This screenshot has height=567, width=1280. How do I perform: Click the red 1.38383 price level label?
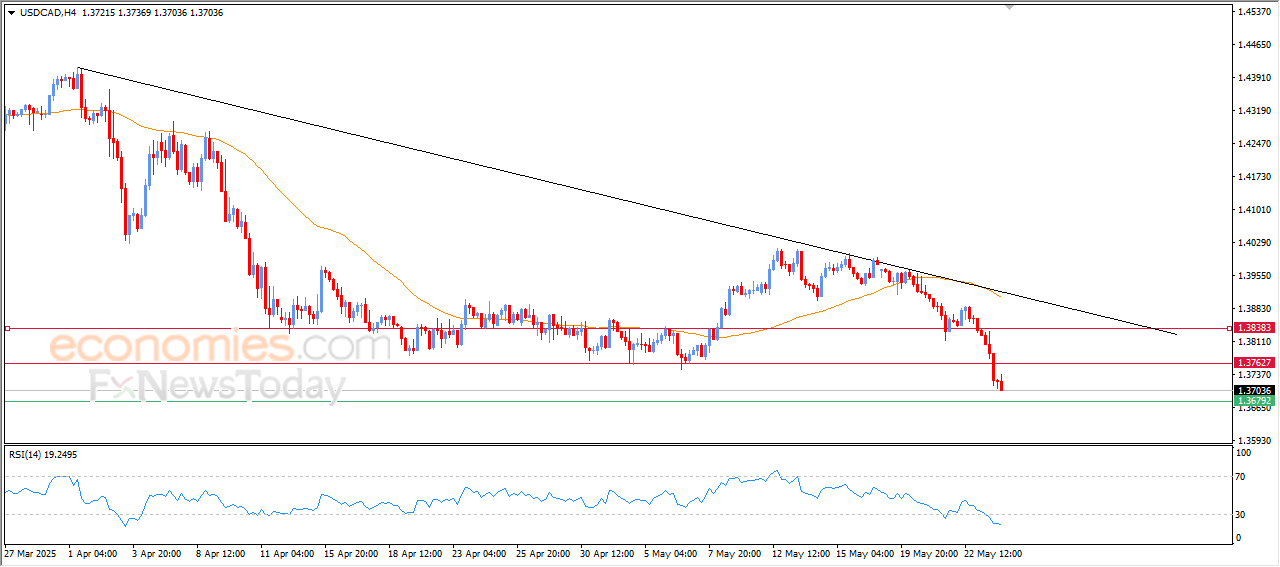(1254, 328)
